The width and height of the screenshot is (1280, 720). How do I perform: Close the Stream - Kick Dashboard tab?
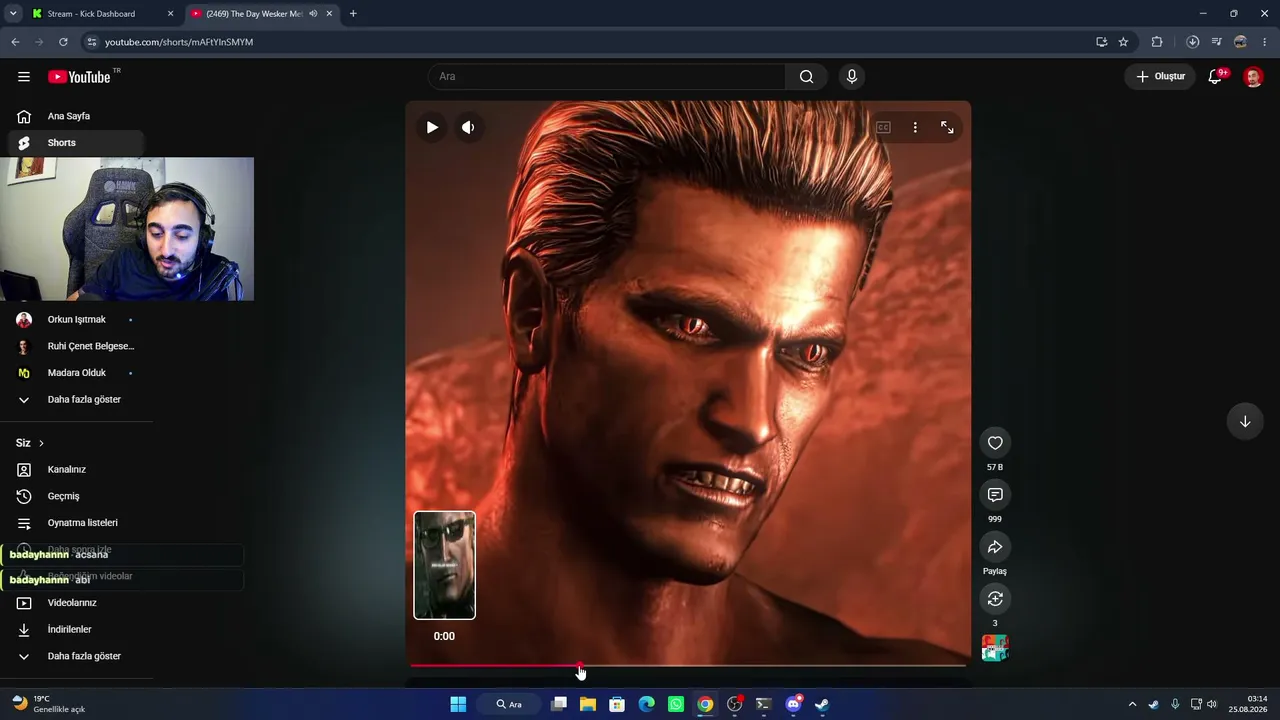click(170, 14)
